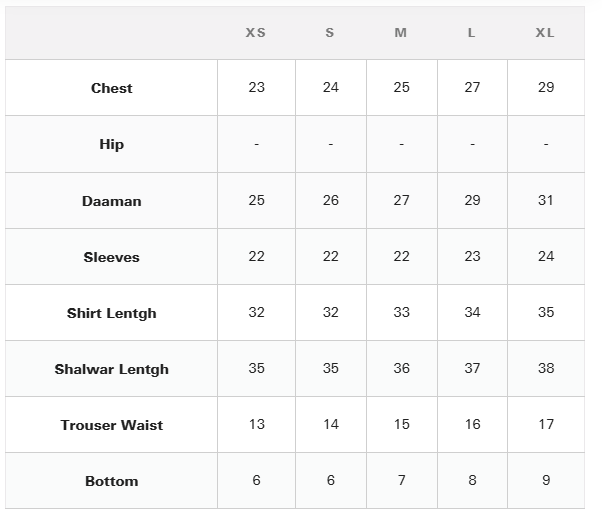
Task: Select the XS column header
Action: [x=256, y=33]
